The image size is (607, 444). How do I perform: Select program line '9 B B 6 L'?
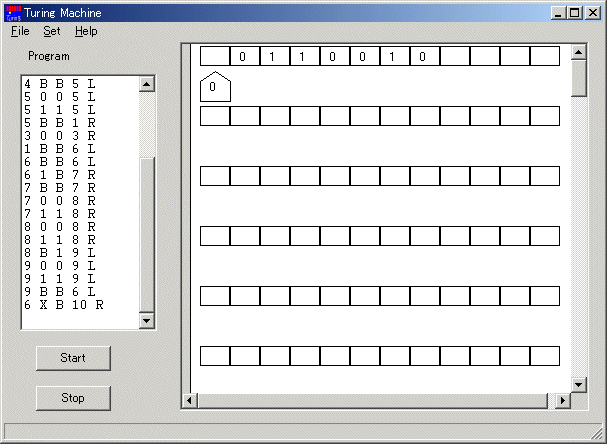coord(60,292)
